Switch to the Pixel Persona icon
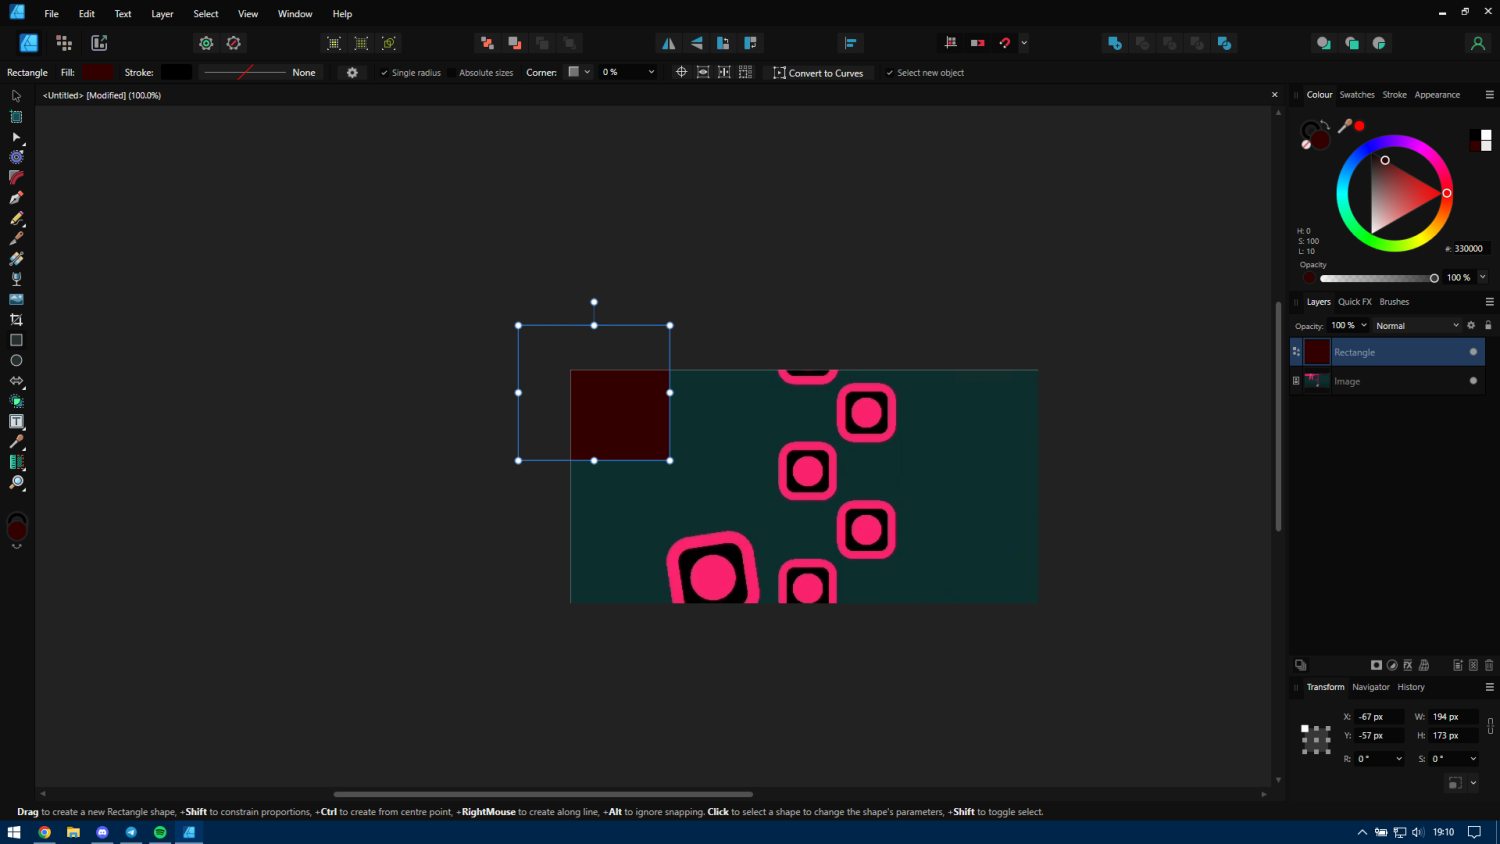 [x=64, y=43]
